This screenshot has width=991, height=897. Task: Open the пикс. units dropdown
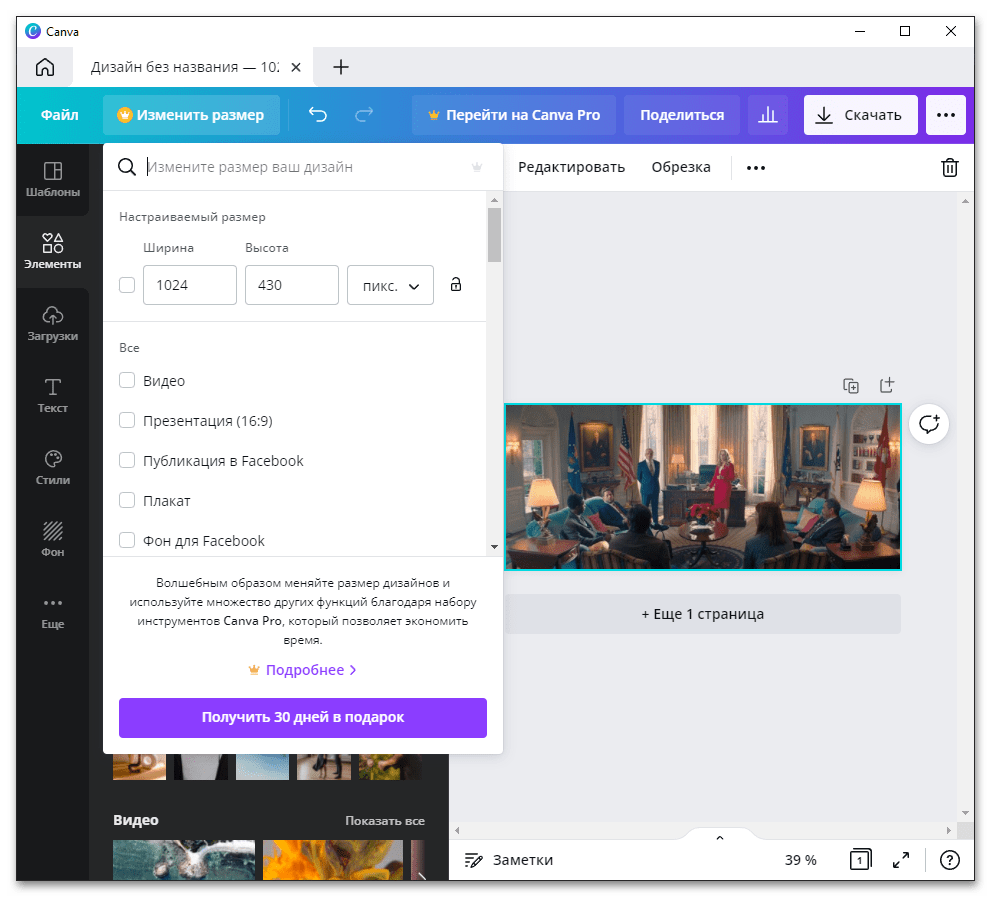pos(390,285)
